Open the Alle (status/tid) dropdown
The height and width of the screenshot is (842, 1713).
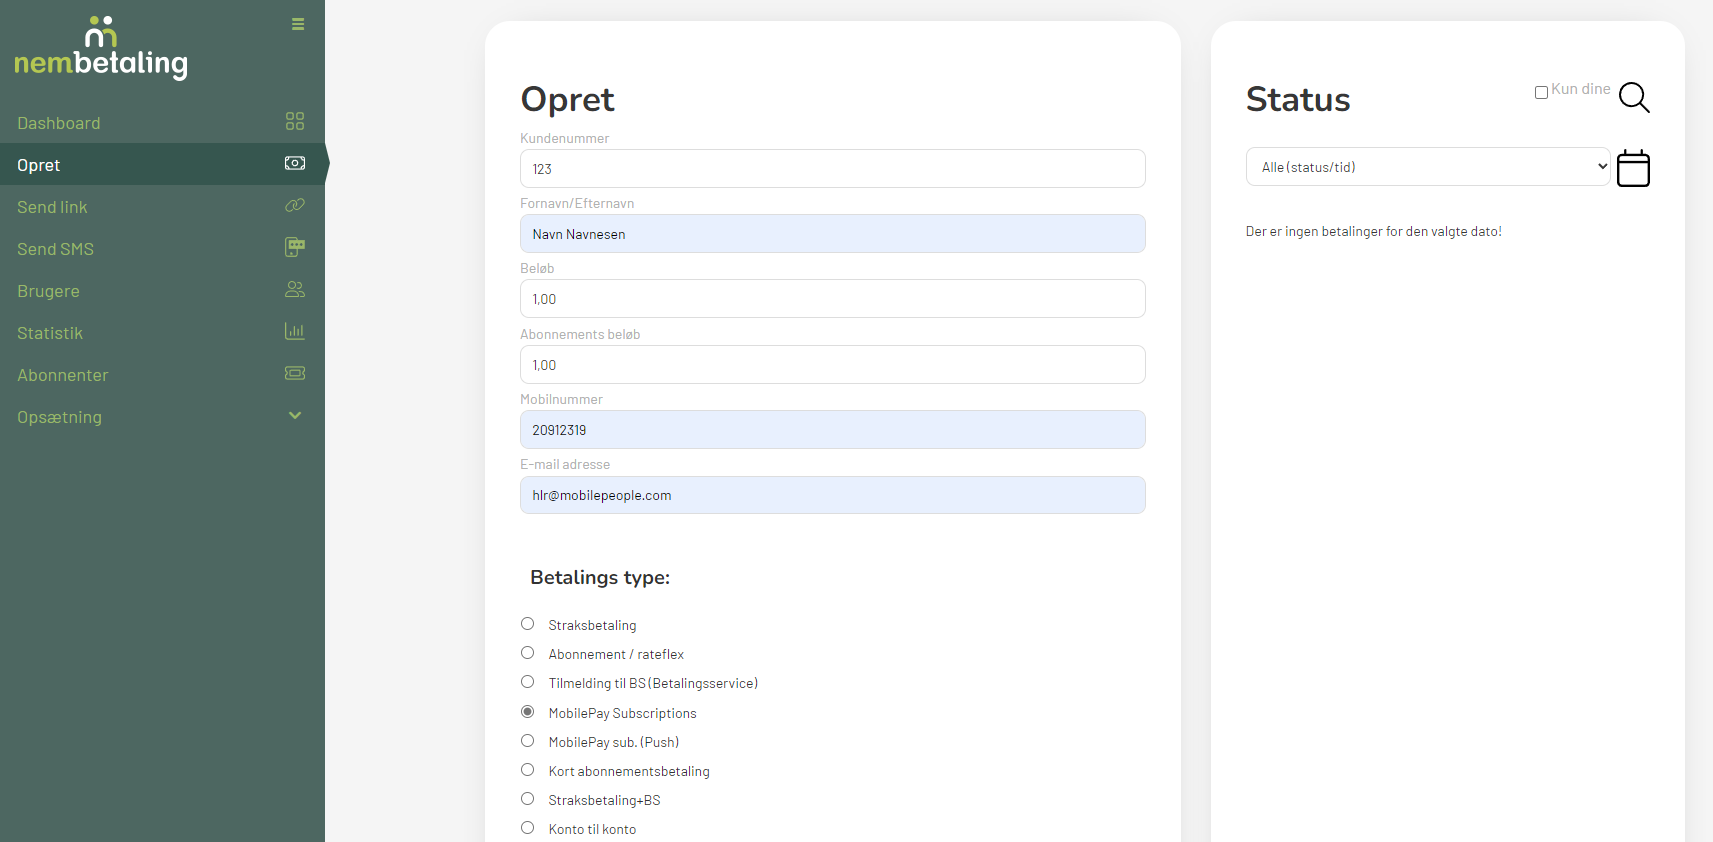(x=1427, y=167)
